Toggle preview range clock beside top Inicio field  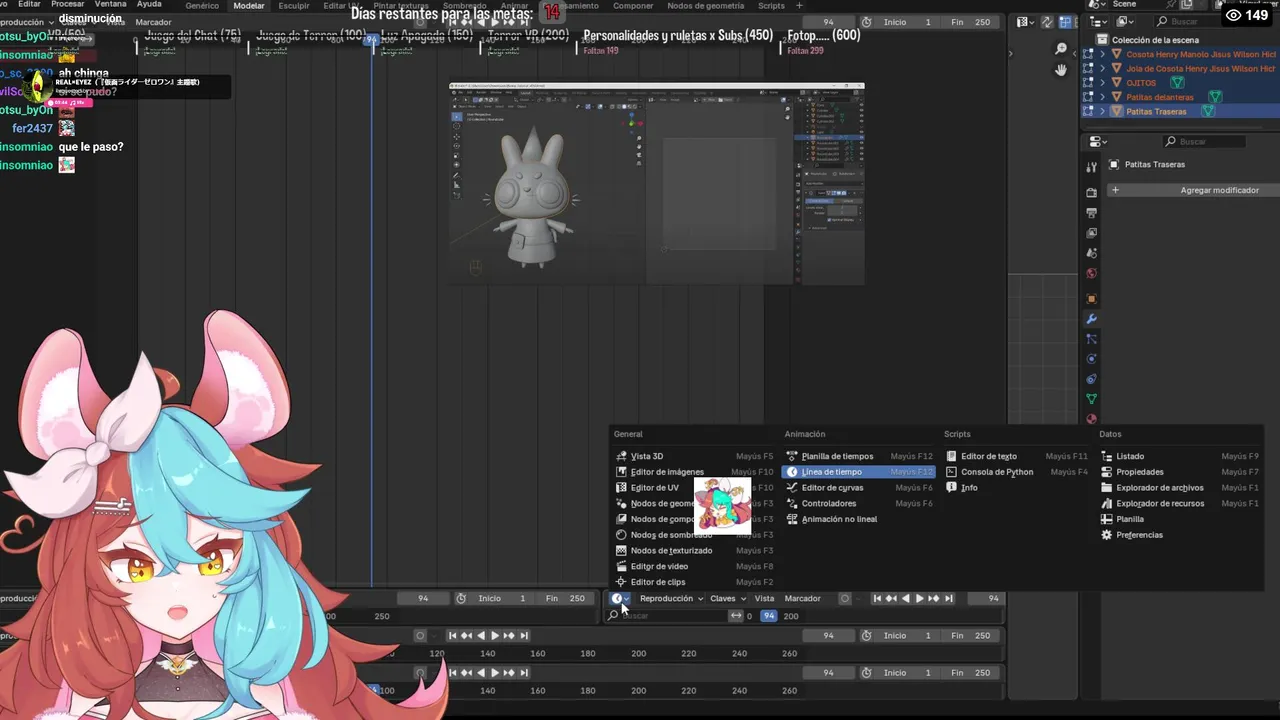coord(866,22)
